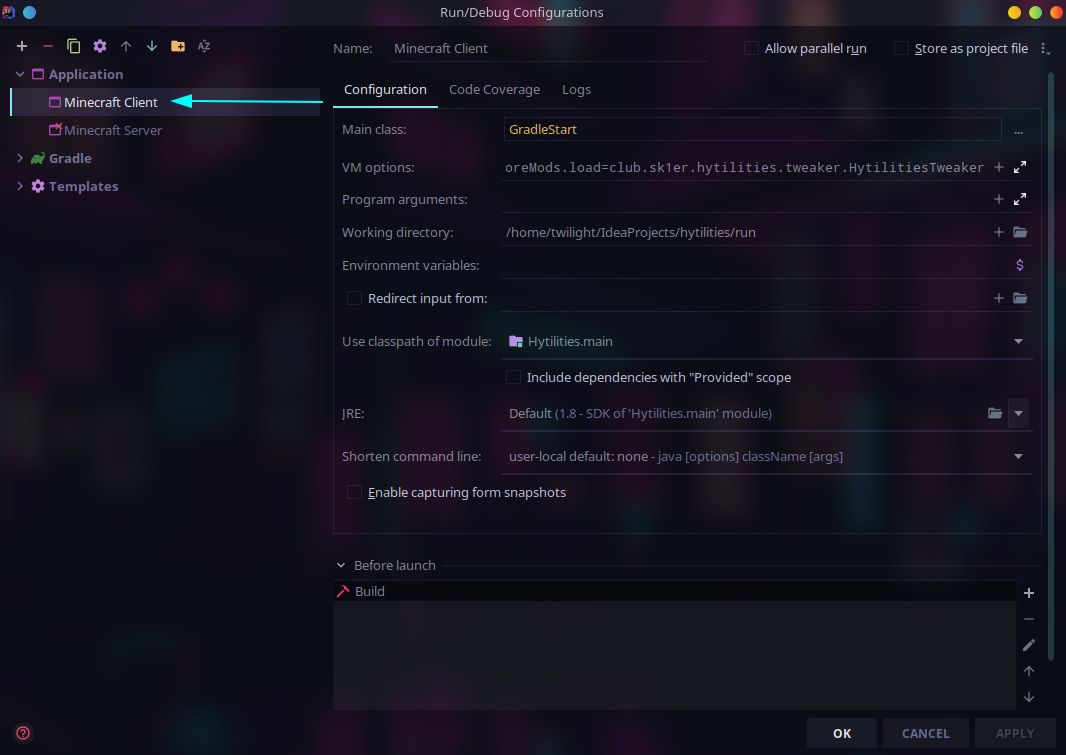Edit environment variables dollar icon
1066x755 pixels.
click(1020, 265)
